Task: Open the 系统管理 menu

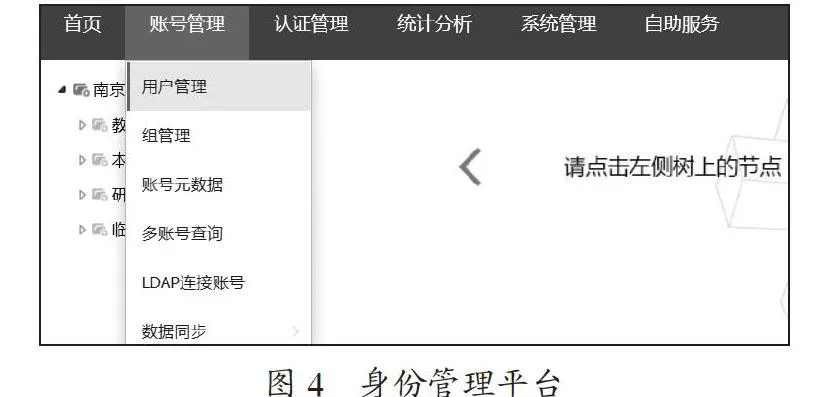Action: (559, 24)
